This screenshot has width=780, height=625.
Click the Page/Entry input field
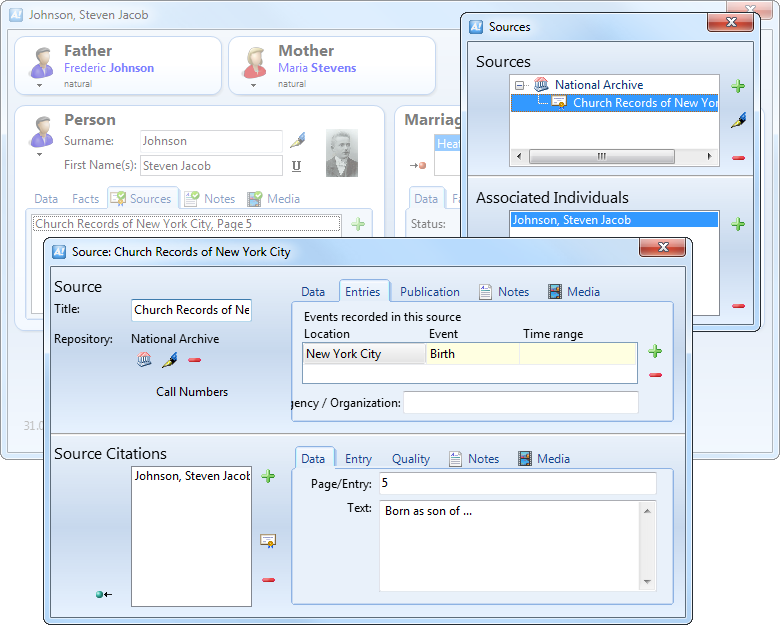pos(516,484)
